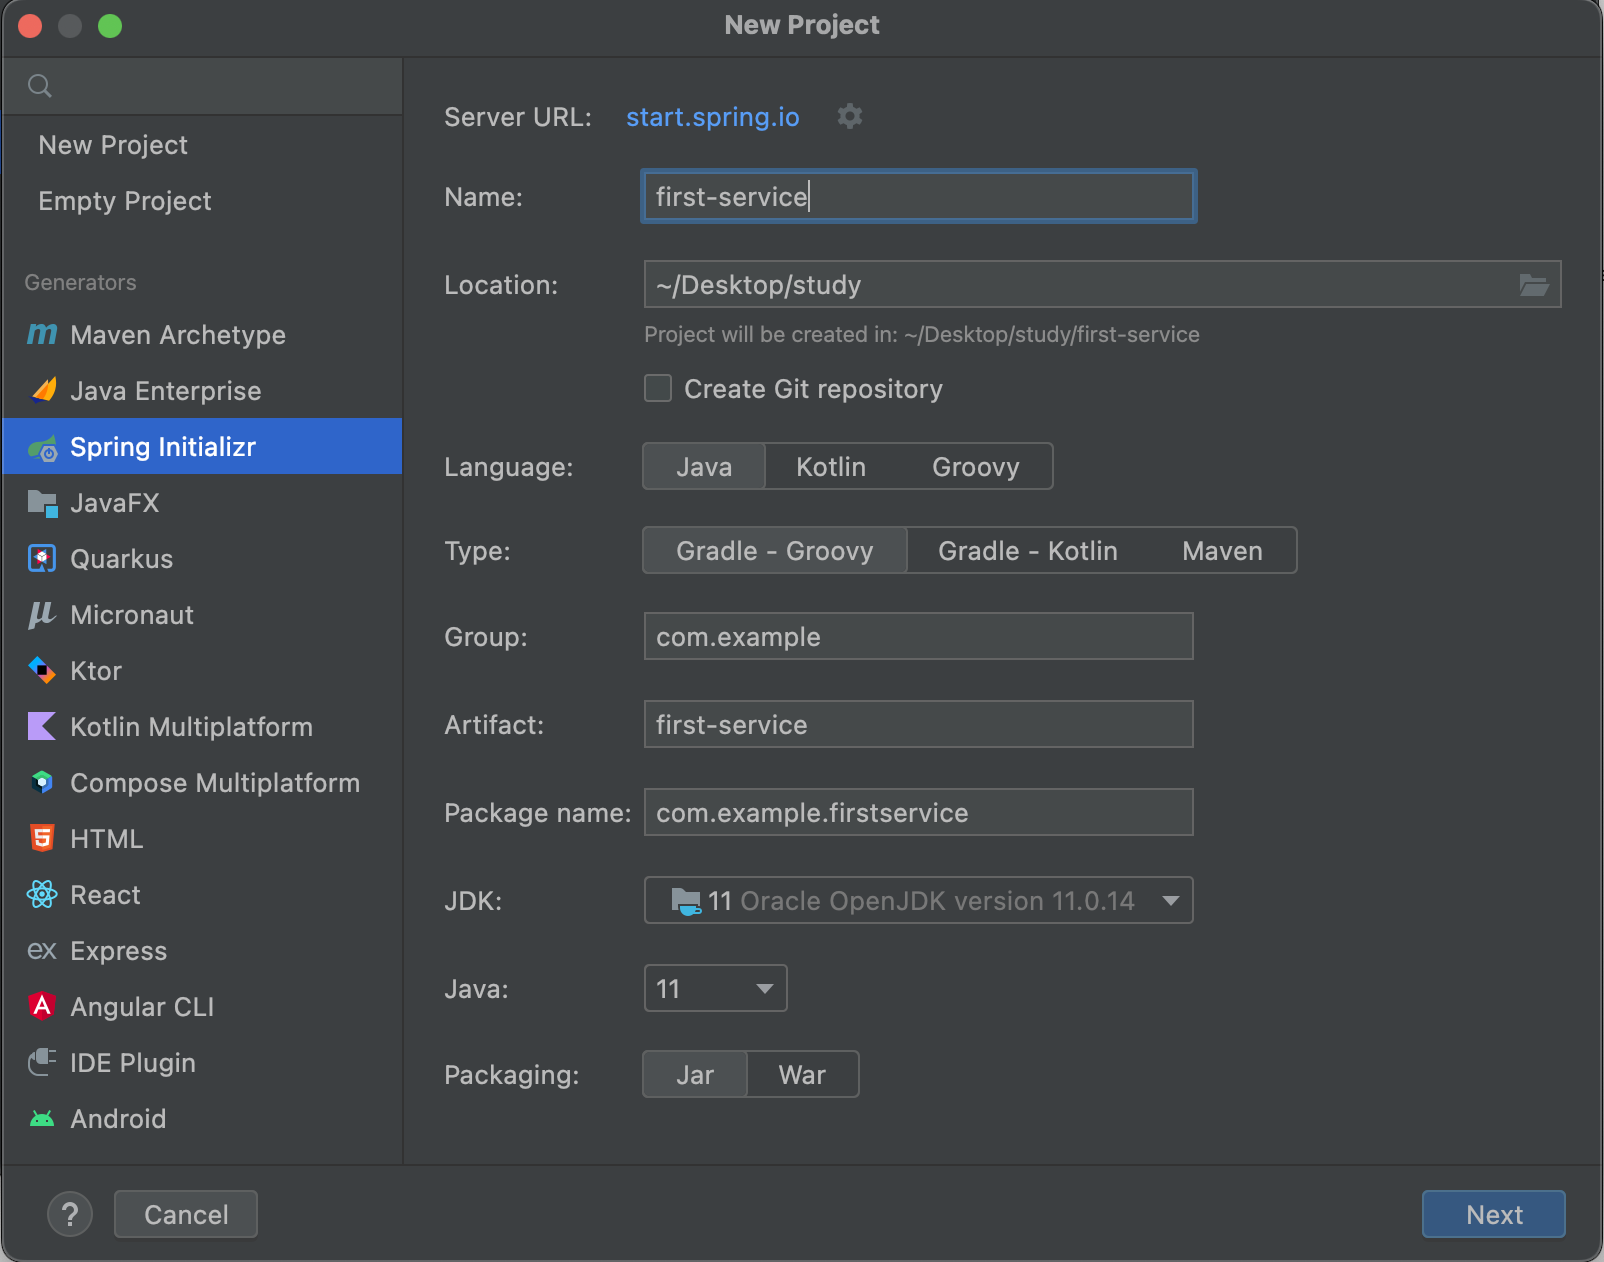Click the IDE Plugin icon
Image resolution: width=1604 pixels, height=1262 pixels.
42,1062
